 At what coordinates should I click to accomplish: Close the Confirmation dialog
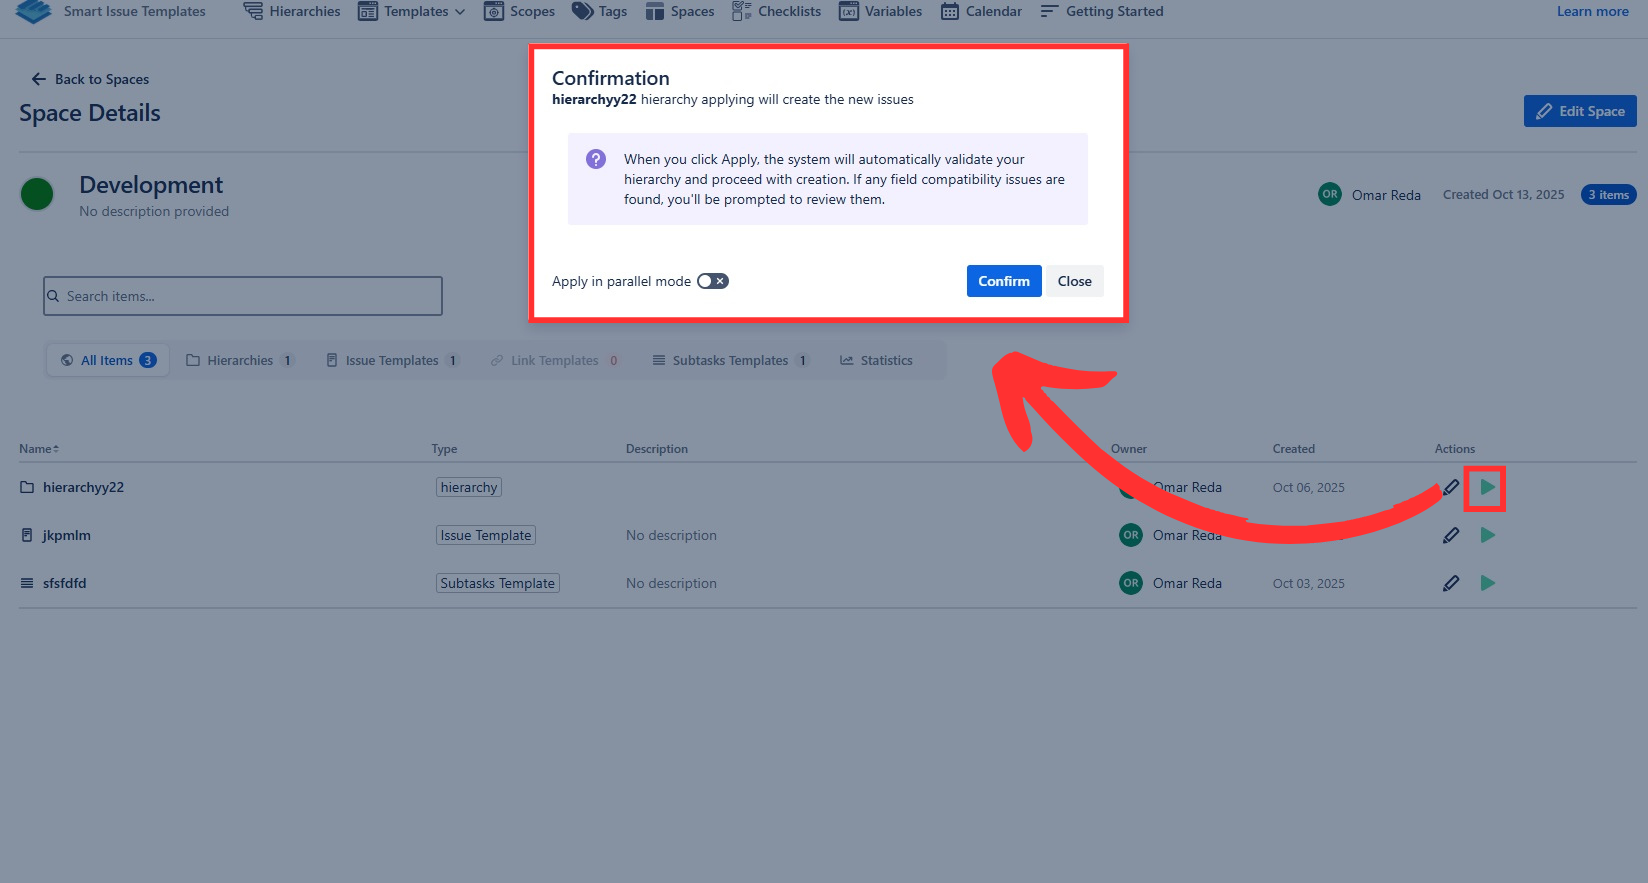[1074, 281]
